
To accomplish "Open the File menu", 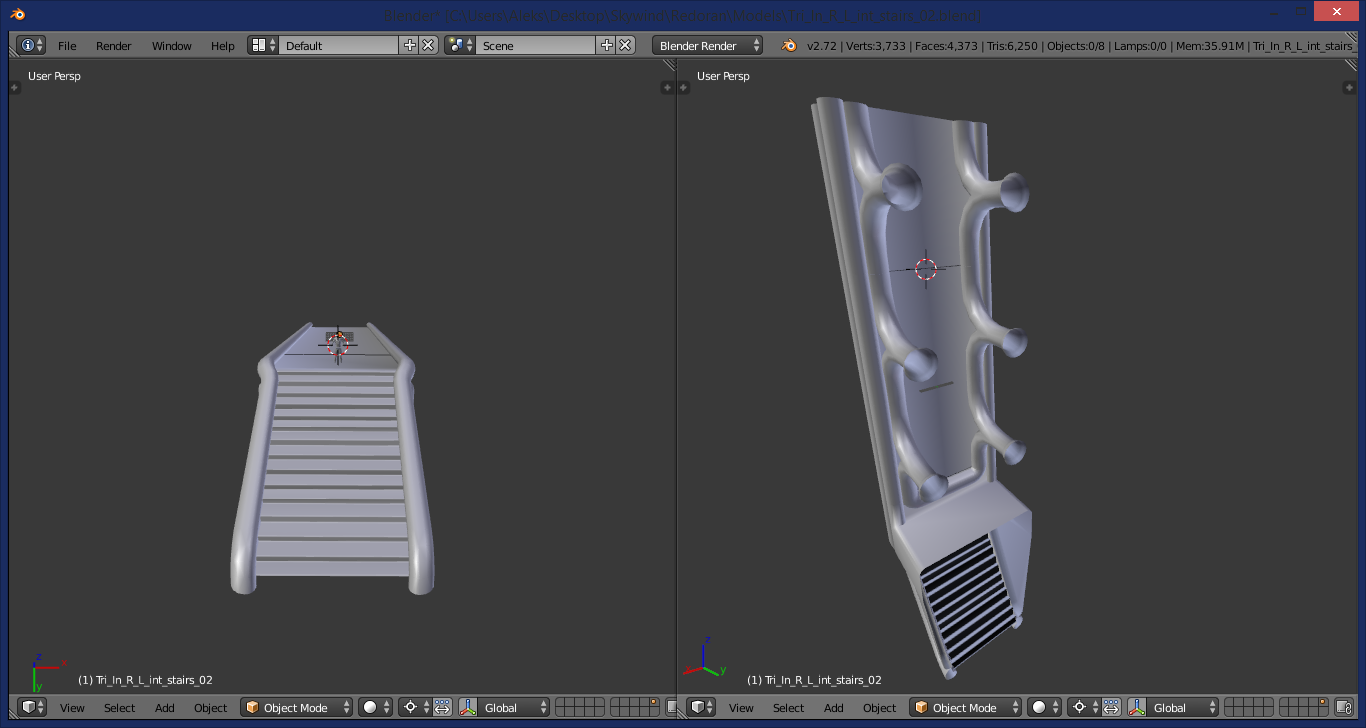I will [67, 46].
